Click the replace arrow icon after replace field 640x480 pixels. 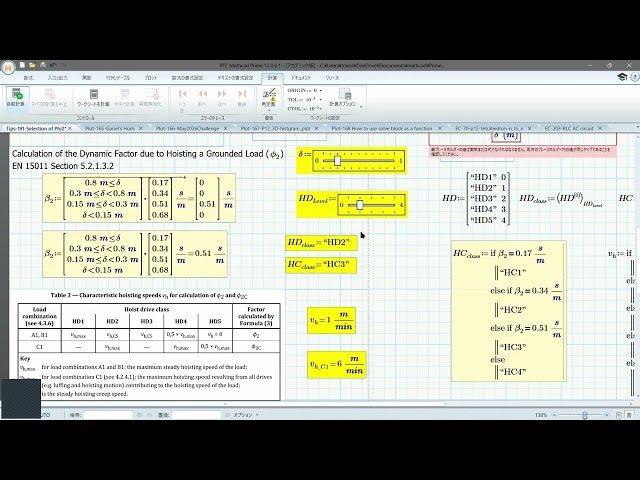(x=227, y=415)
